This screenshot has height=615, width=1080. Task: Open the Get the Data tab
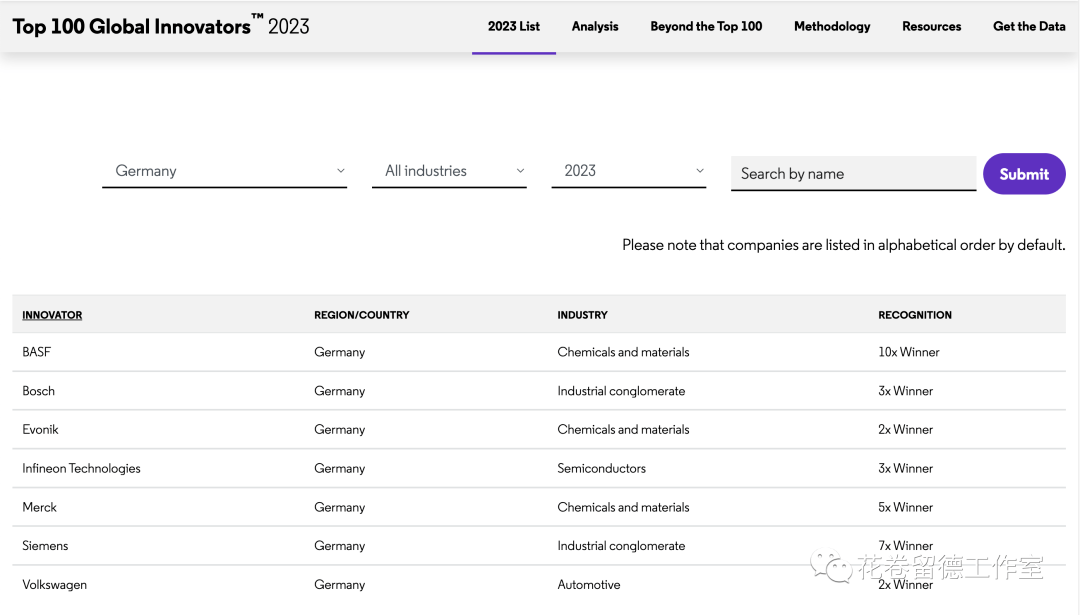[x=1029, y=26]
